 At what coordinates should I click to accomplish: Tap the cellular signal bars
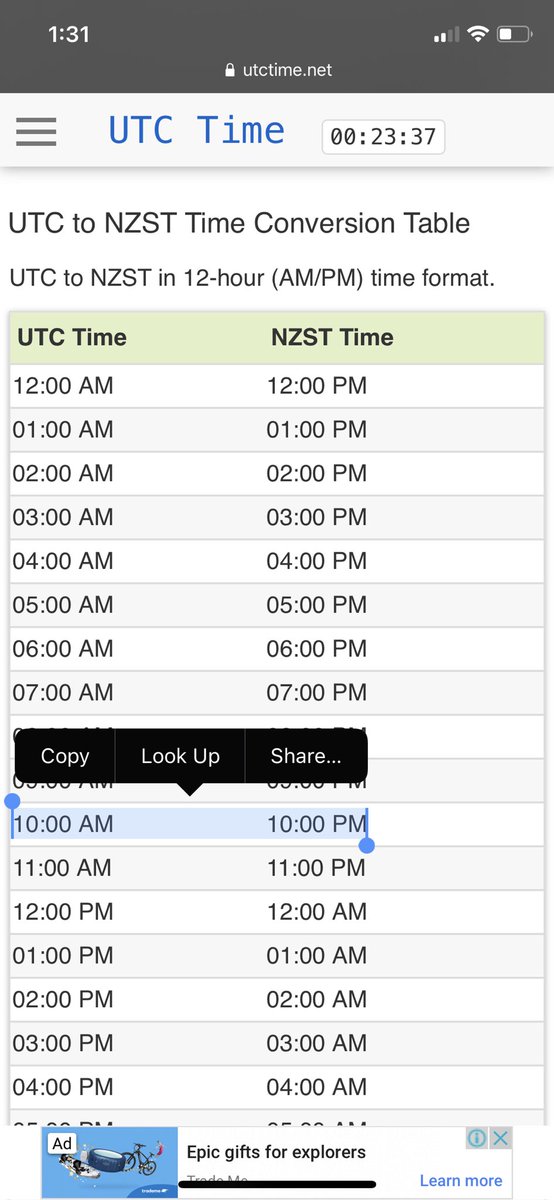[446, 35]
